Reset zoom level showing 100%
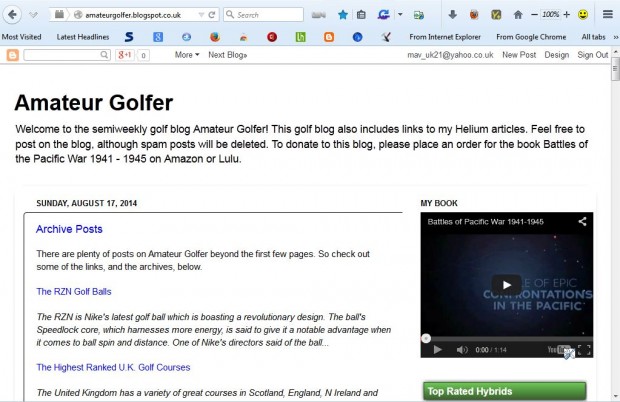Image resolution: width=620 pixels, height=402 pixels. pos(550,15)
